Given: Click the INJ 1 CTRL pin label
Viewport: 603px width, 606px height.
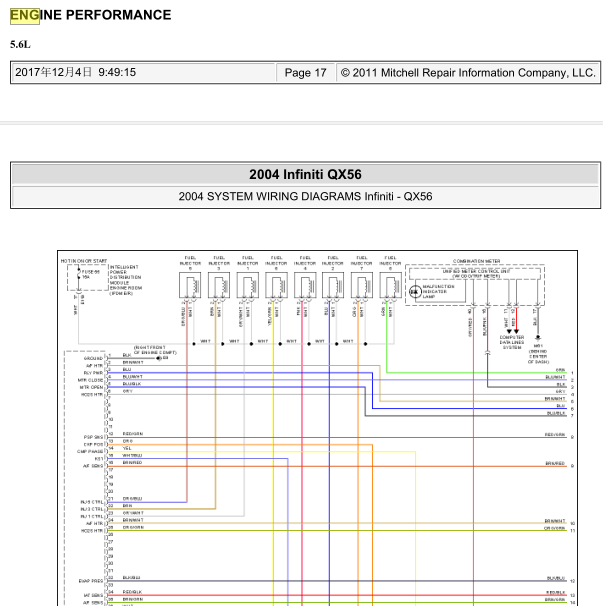Looking at the screenshot, I should point(92,516).
